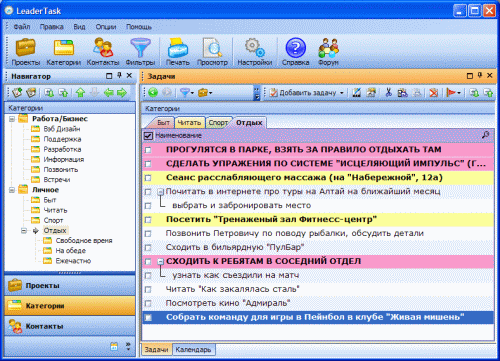Collapse the Почитать в интернете subtasks

click(160, 192)
